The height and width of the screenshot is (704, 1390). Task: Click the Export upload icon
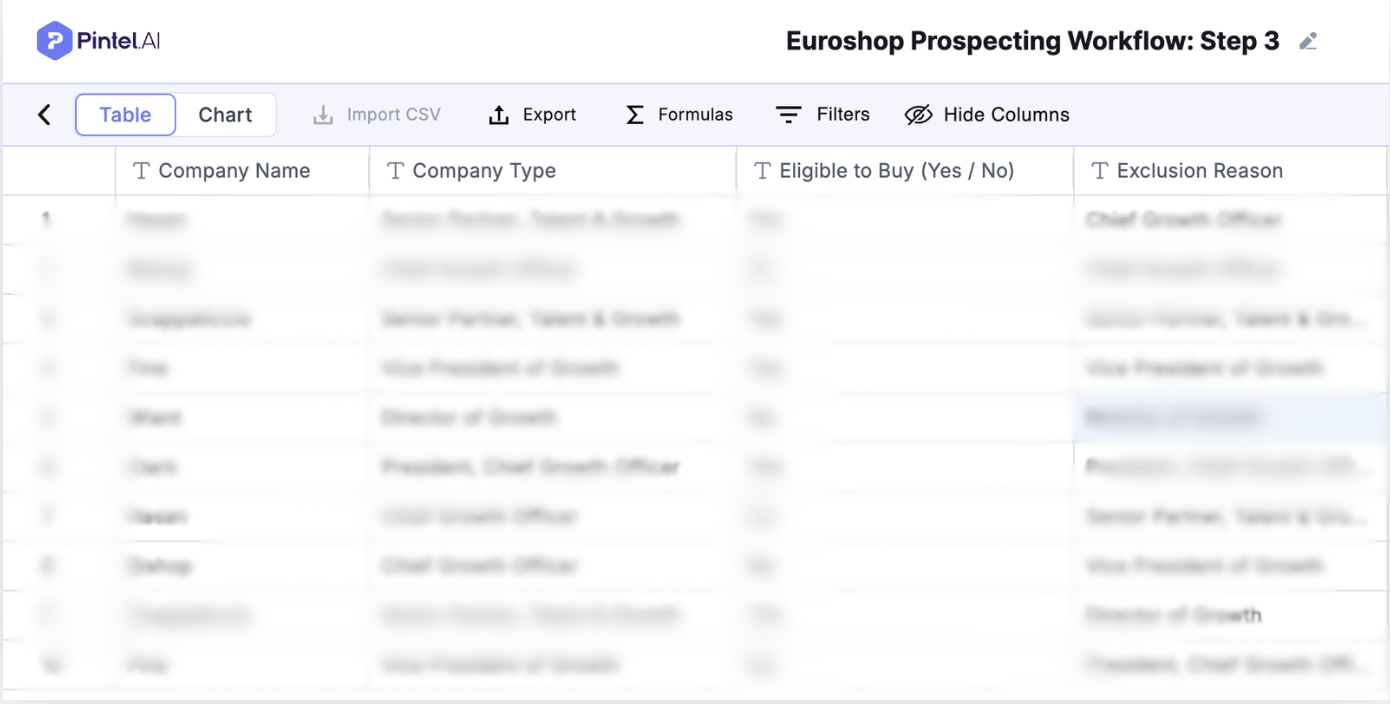coord(499,115)
